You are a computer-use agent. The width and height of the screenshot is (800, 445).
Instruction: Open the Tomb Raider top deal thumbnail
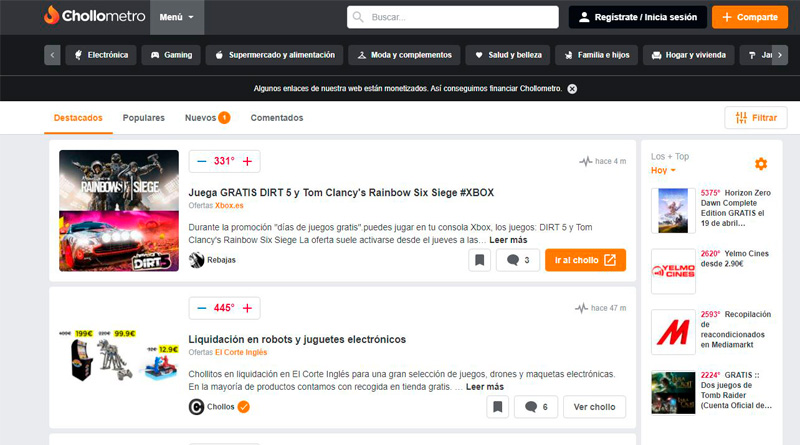pos(673,393)
